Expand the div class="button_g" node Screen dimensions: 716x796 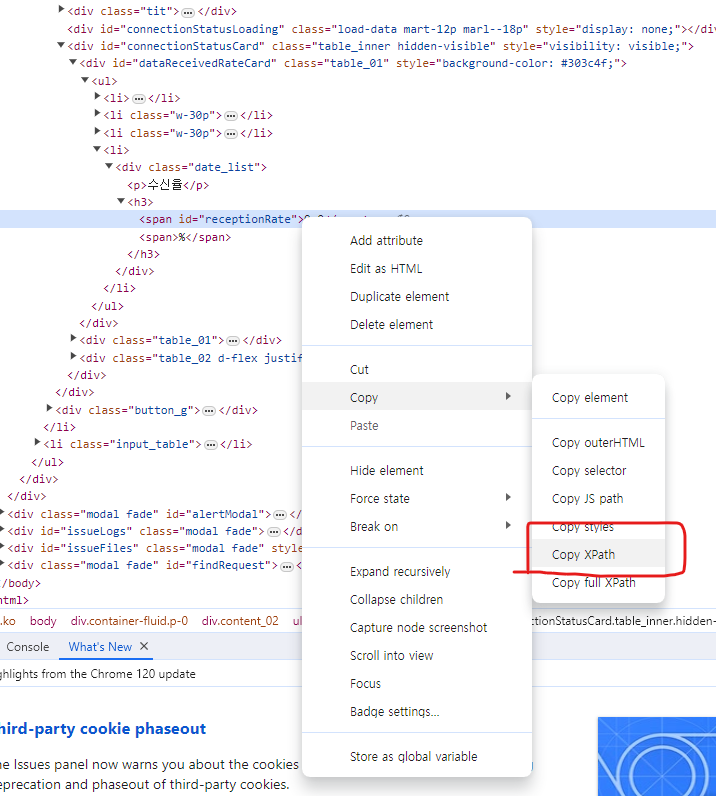click(x=49, y=408)
